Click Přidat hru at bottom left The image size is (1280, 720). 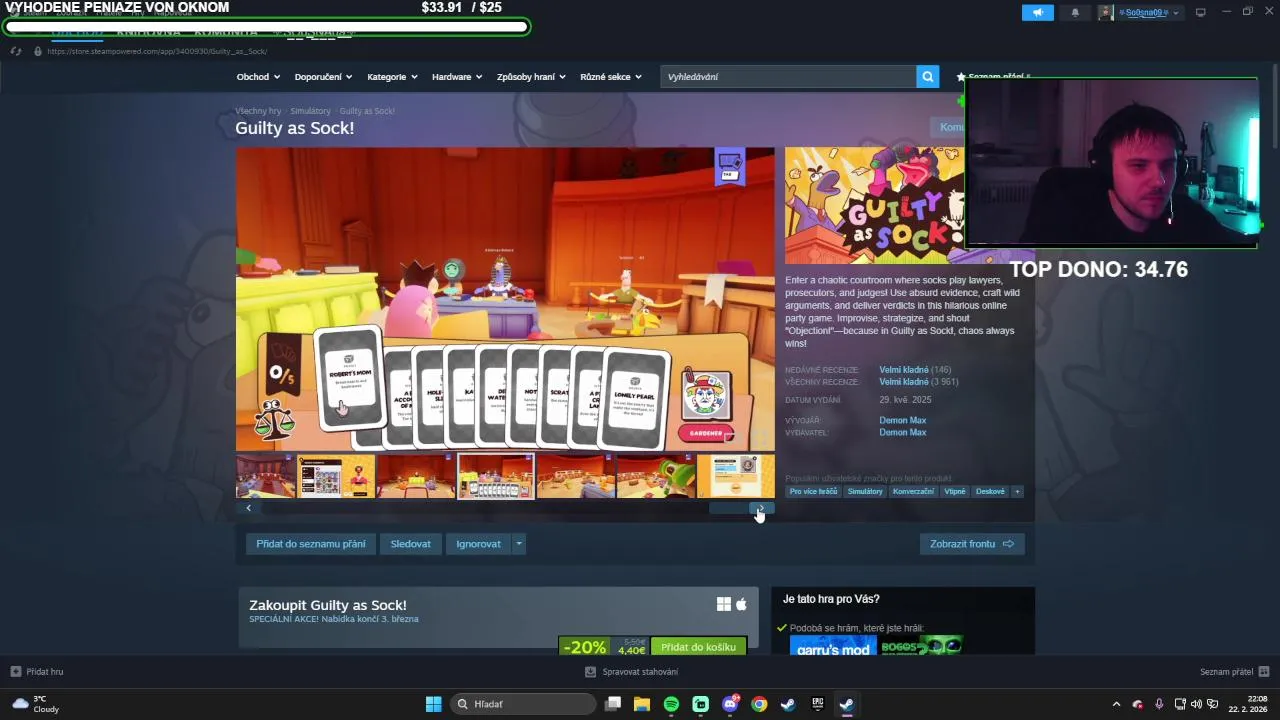click(x=37, y=672)
